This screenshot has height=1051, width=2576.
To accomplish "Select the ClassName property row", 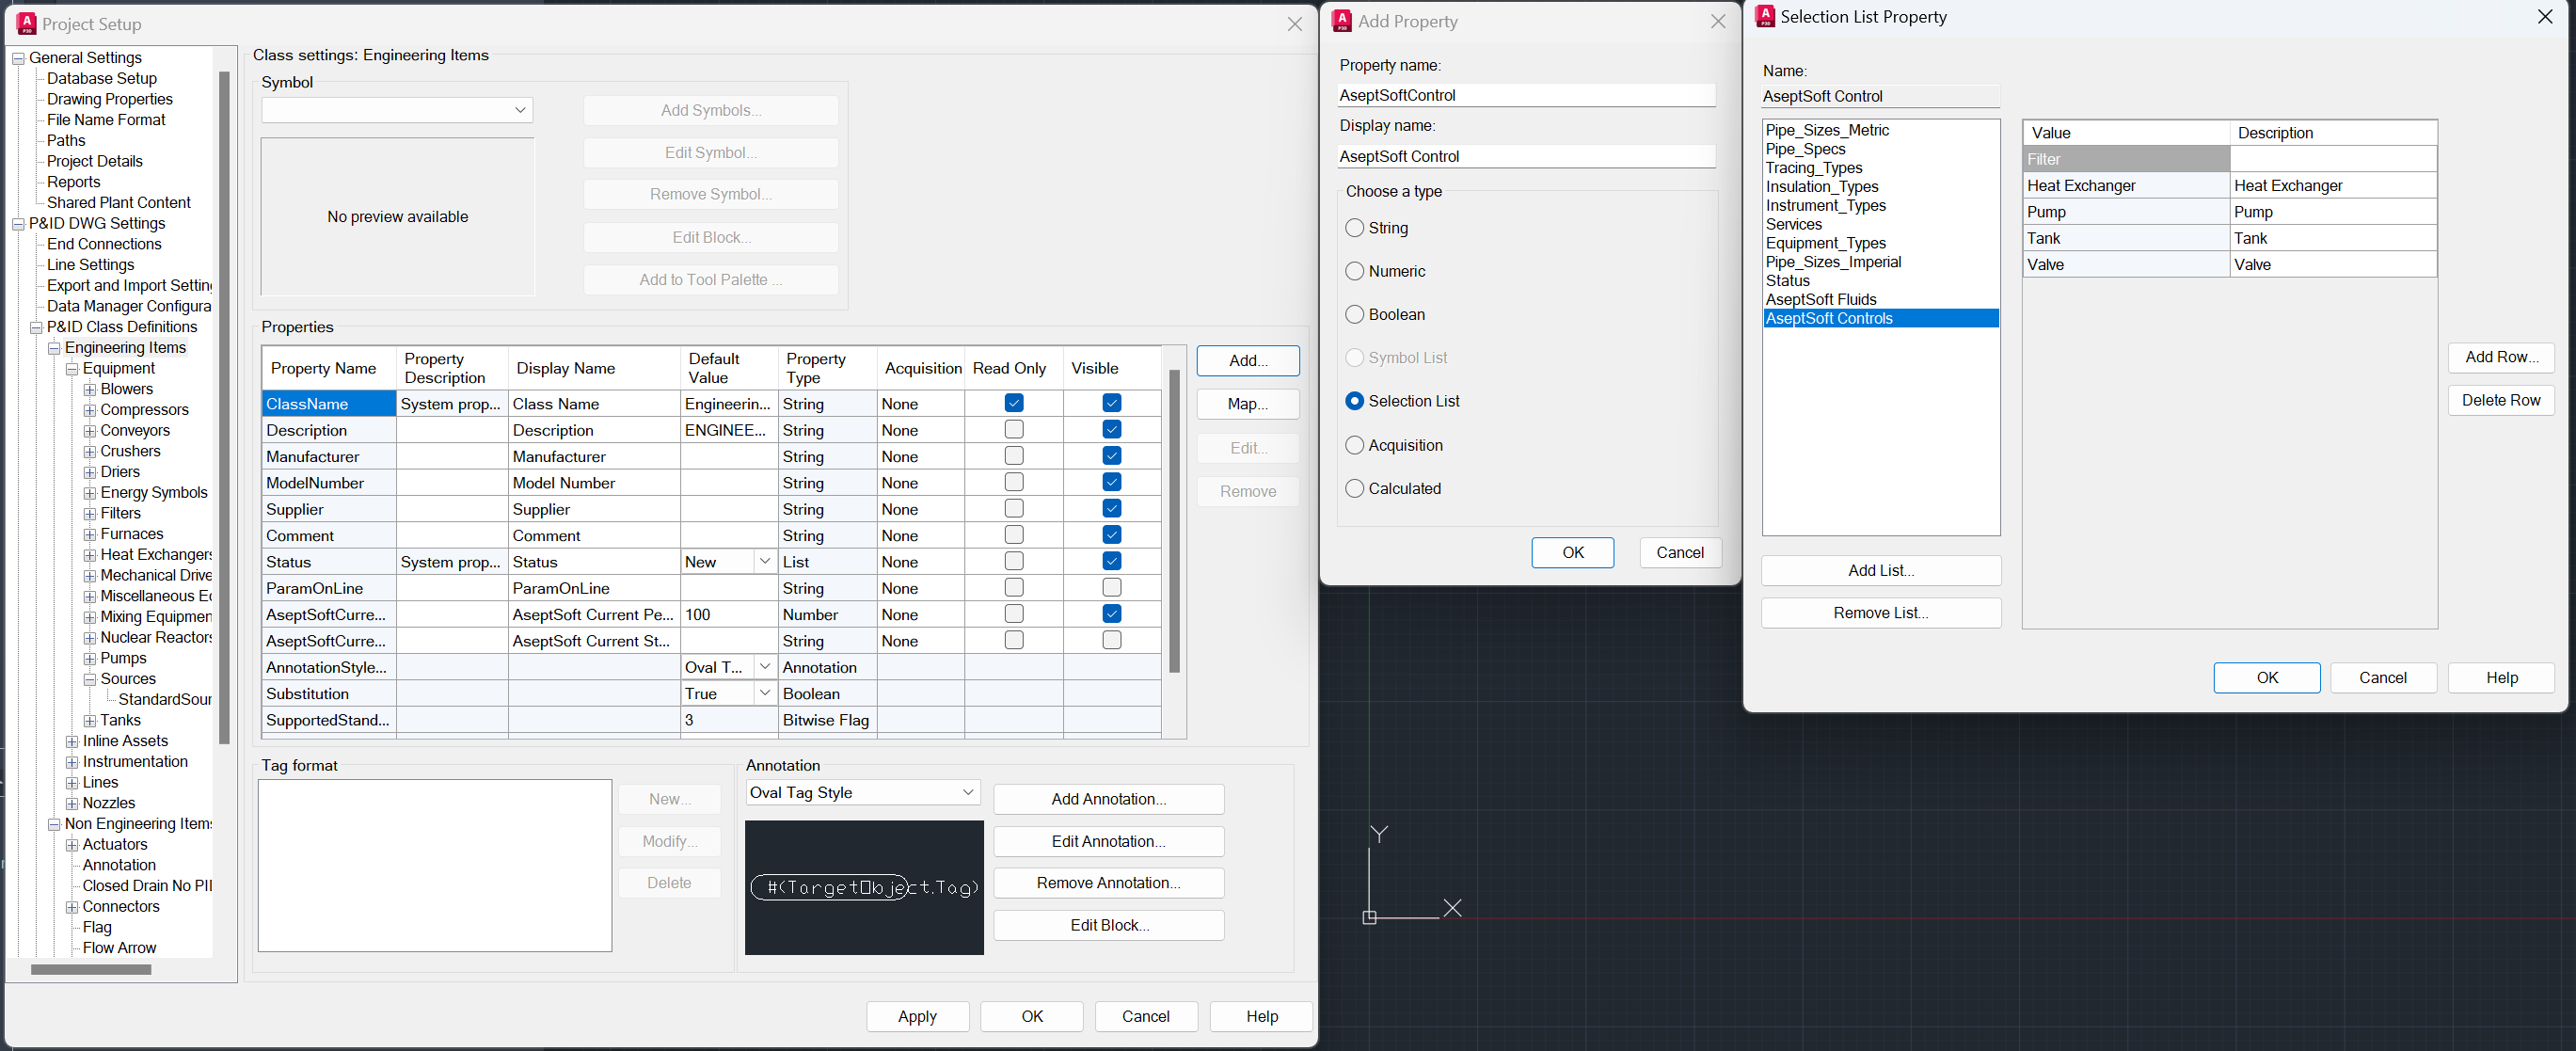I will (x=329, y=403).
